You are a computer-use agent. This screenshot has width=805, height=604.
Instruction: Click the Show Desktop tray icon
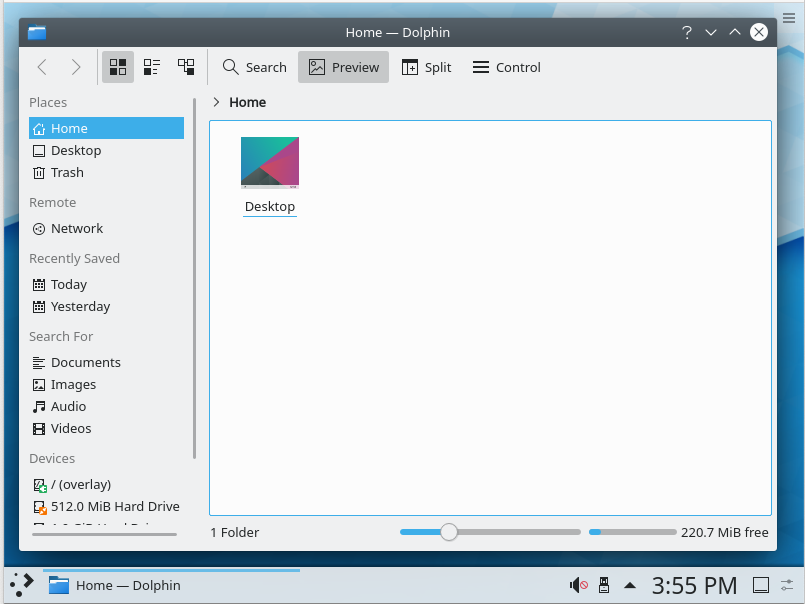pos(760,585)
